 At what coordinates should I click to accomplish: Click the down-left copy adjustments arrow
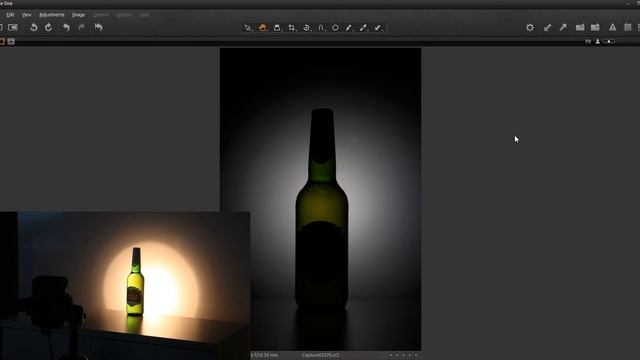click(x=547, y=27)
